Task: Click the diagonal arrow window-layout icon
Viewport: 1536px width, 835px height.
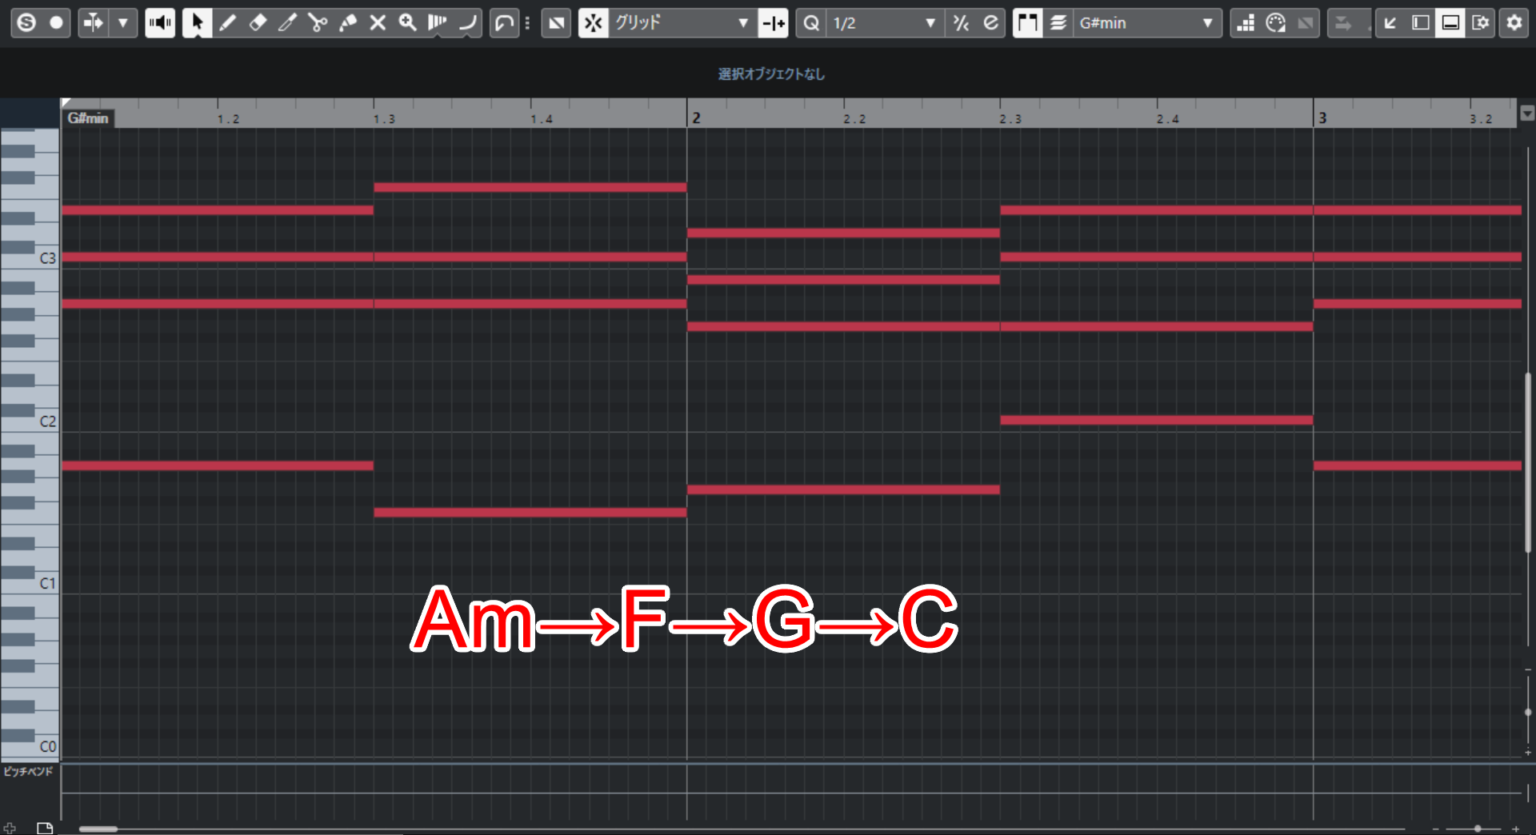Action: (1390, 22)
